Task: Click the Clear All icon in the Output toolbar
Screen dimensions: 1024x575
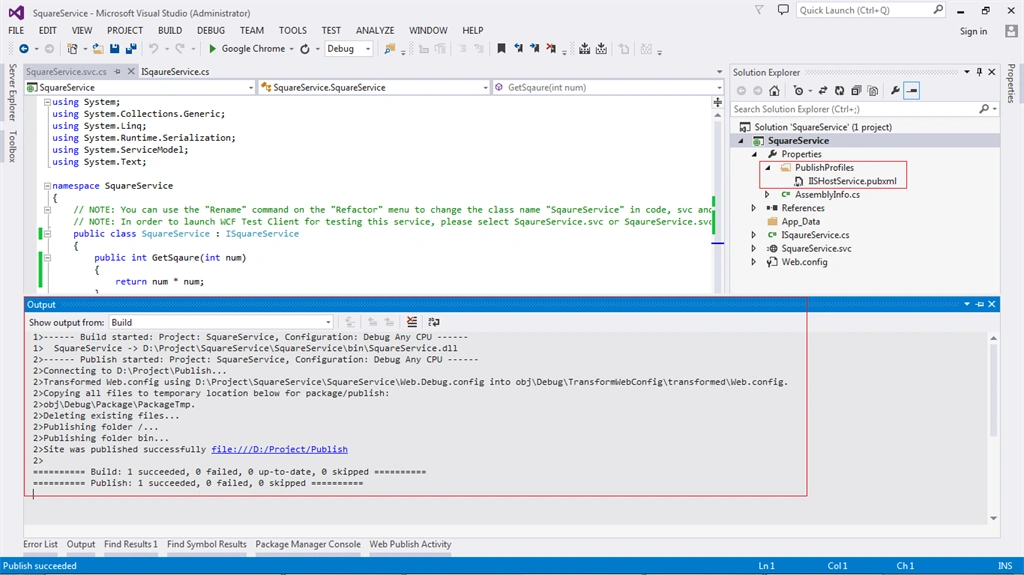Action: tap(411, 322)
